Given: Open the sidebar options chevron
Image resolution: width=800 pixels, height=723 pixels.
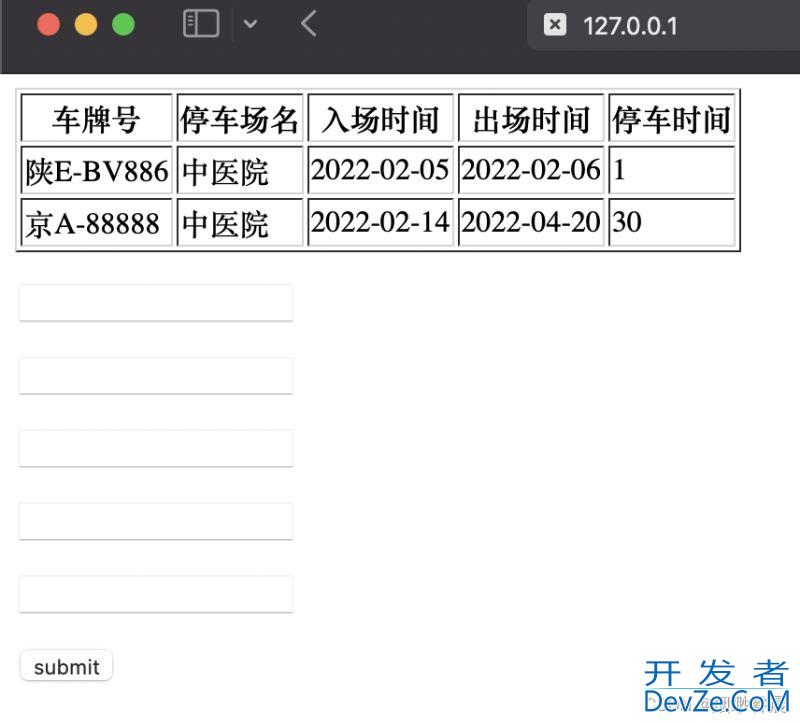Looking at the screenshot, I should (250, 24).
